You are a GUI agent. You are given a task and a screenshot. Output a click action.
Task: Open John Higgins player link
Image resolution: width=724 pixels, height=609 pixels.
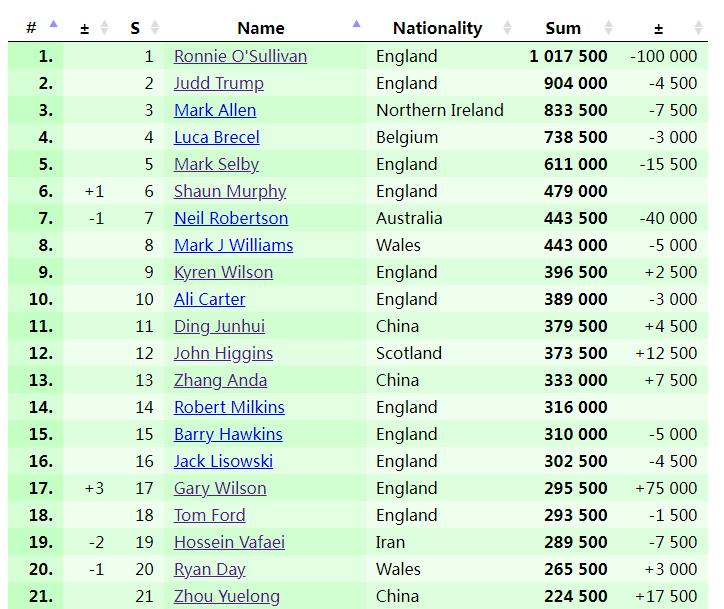pos(223,353)
